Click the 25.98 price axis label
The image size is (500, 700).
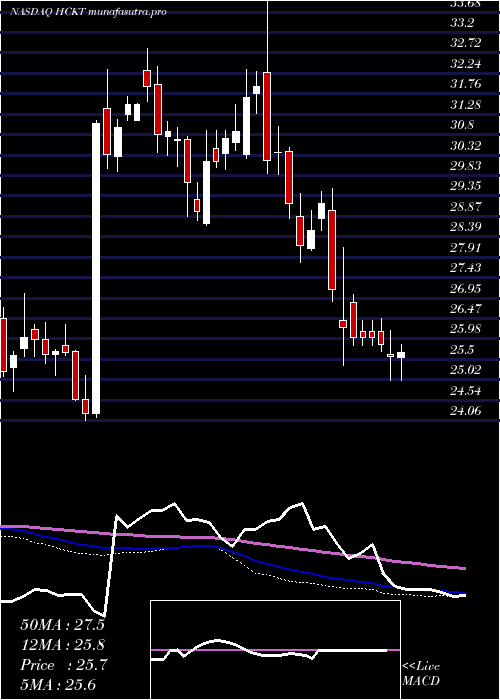466,329
